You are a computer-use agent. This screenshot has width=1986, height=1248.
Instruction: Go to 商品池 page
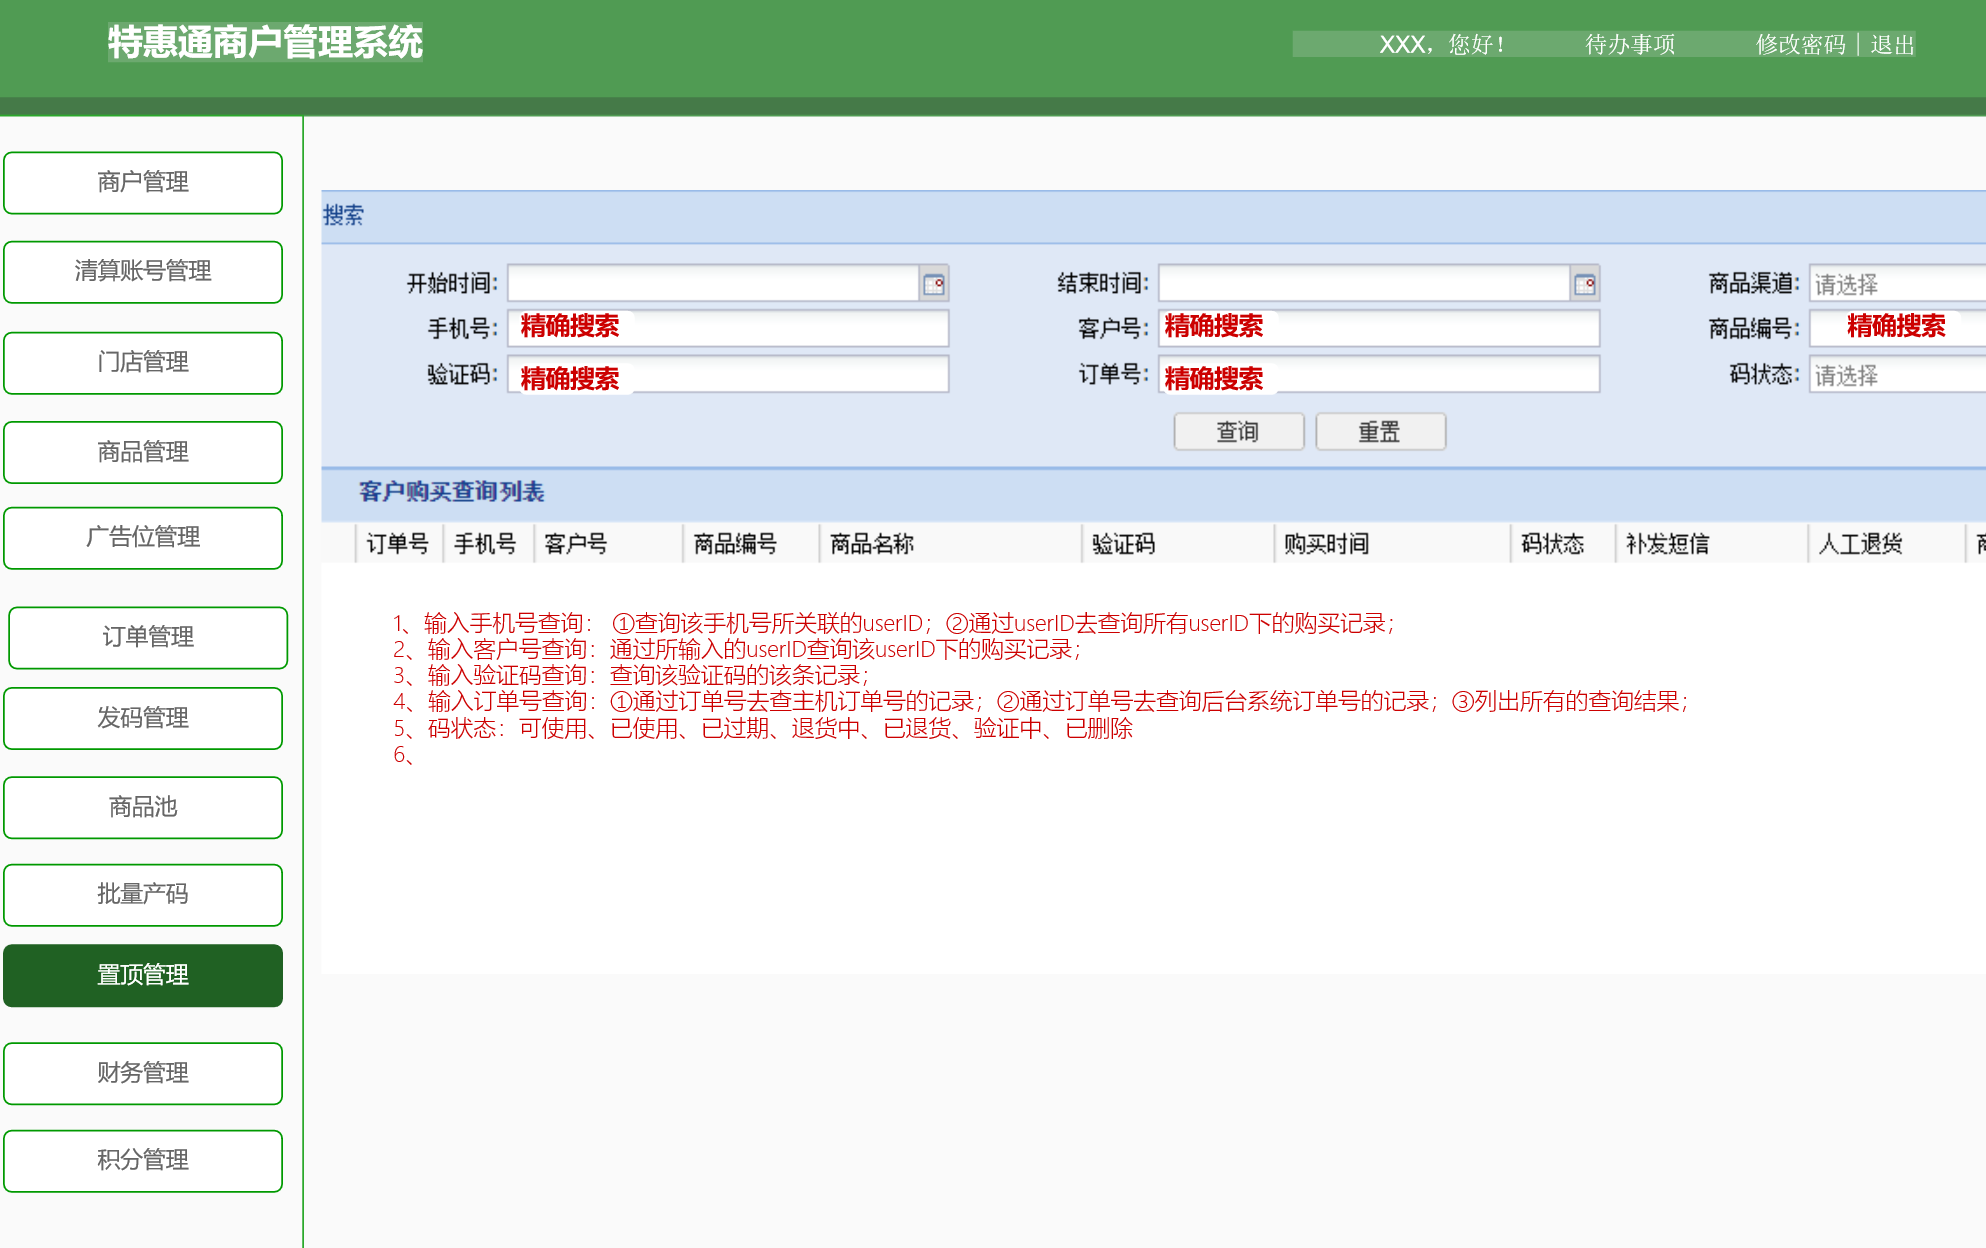pos(143,807)
